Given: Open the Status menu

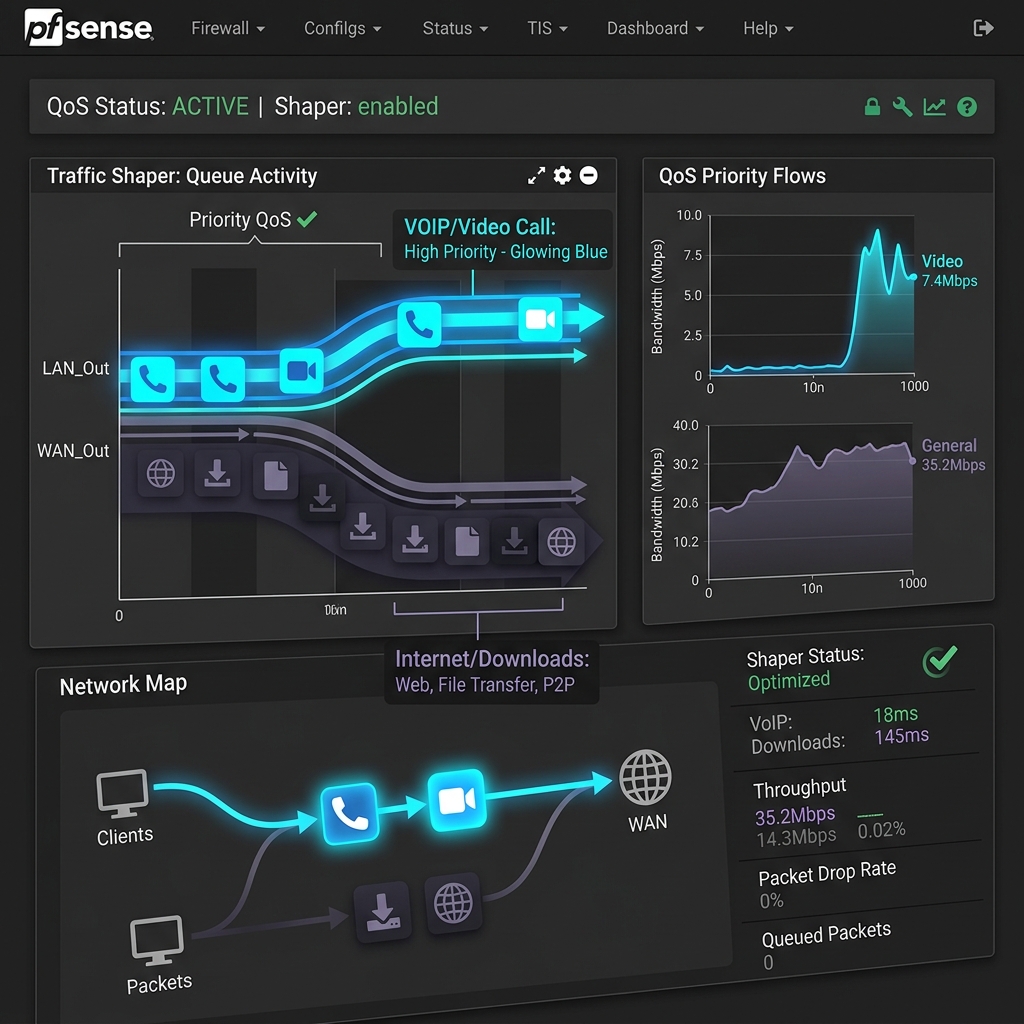Looking at the screenshot, I should (455, 28).
